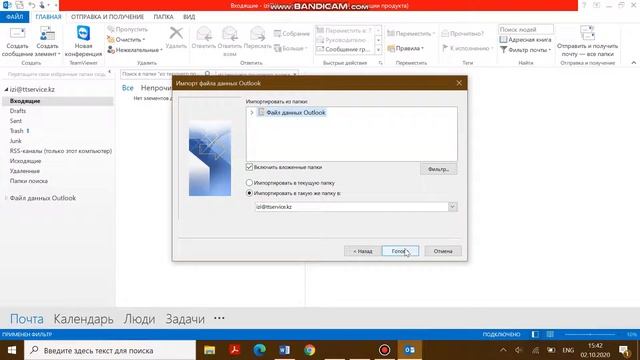Click the Reply All icon
Image resolution: width=640 pixels, height=360 pixels.
click(230, 34)
